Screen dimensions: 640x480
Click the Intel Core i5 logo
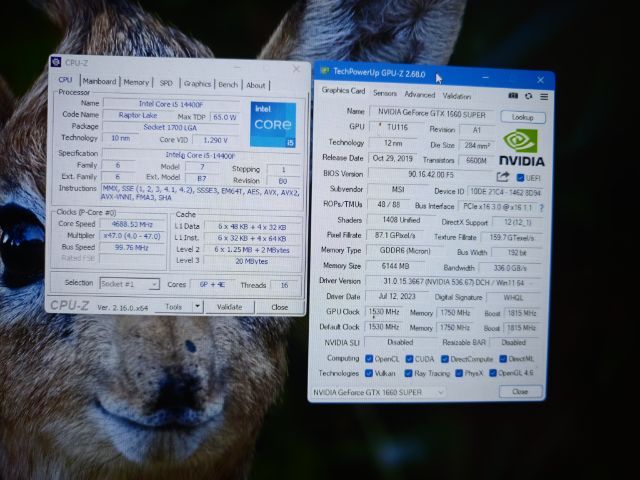(273, 124)
